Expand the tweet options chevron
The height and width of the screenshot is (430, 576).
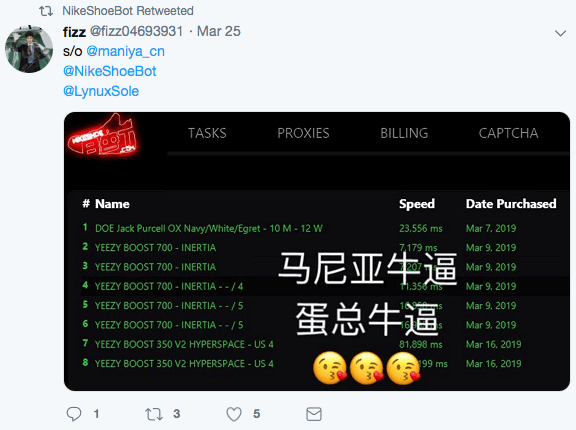tap(560, 33)
